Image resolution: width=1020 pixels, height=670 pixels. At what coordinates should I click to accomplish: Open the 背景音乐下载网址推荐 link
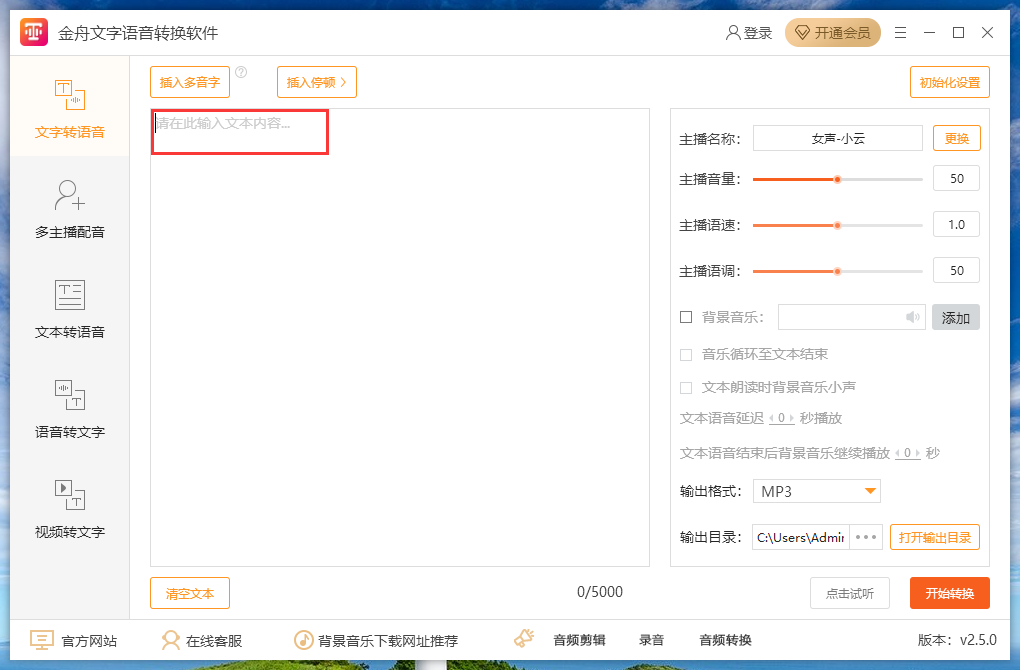pyautogui.click(x=376, y=641)
